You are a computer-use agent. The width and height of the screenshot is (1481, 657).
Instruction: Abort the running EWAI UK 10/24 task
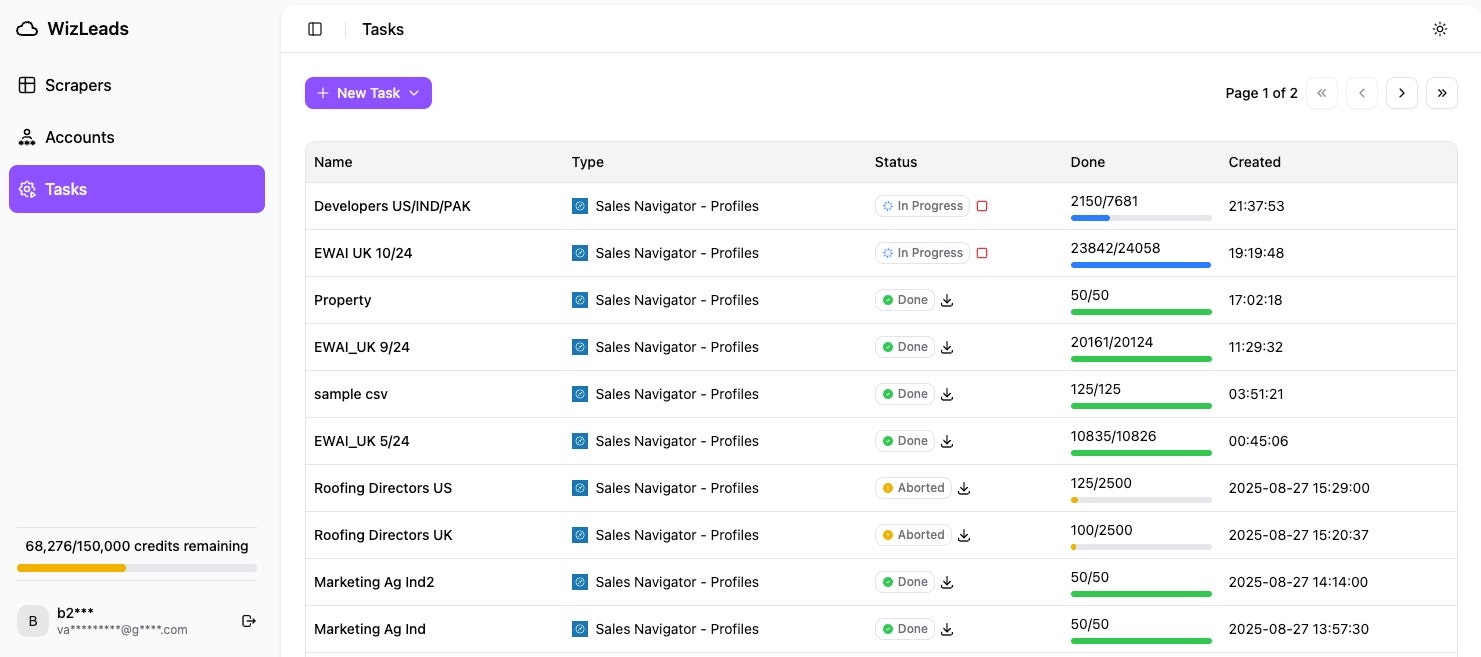pyautogui.click(x=982, y=253)
